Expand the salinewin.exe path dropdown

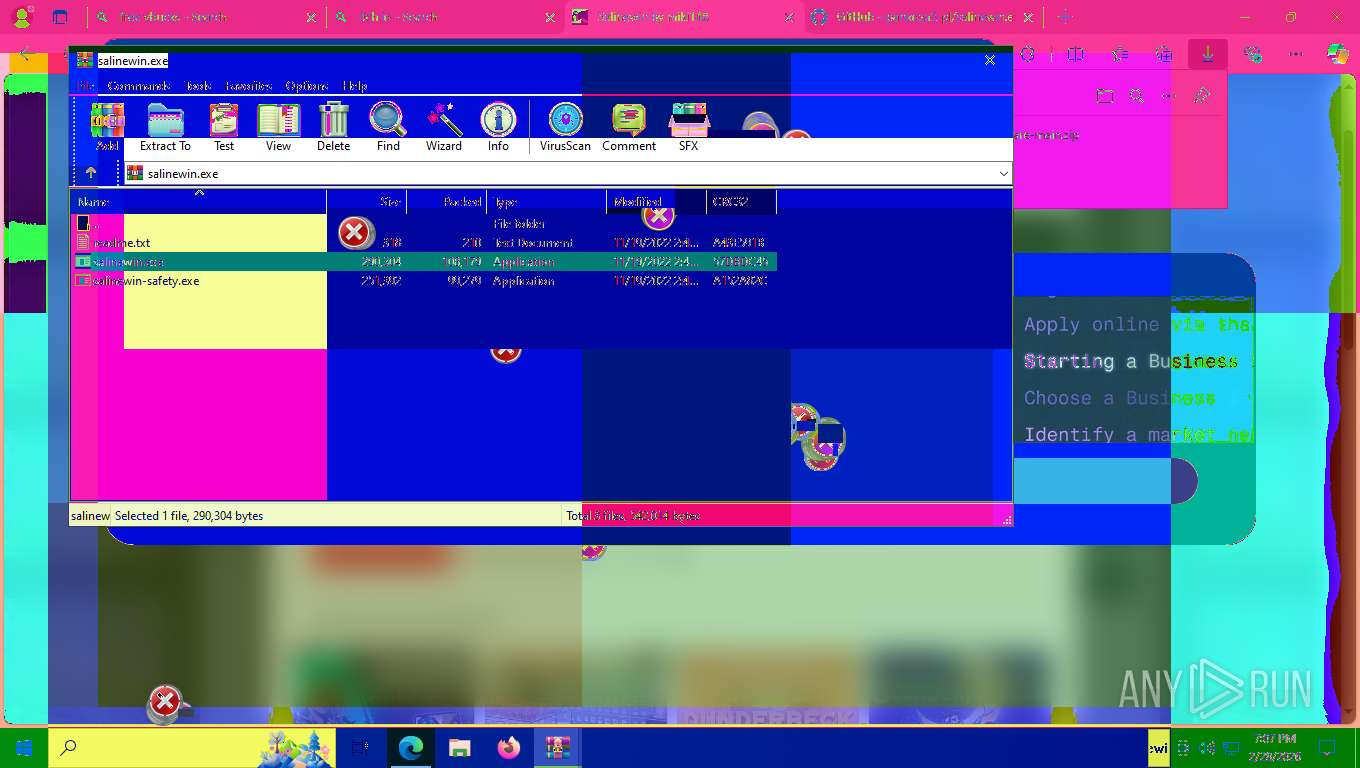[x=1003, y=173]
